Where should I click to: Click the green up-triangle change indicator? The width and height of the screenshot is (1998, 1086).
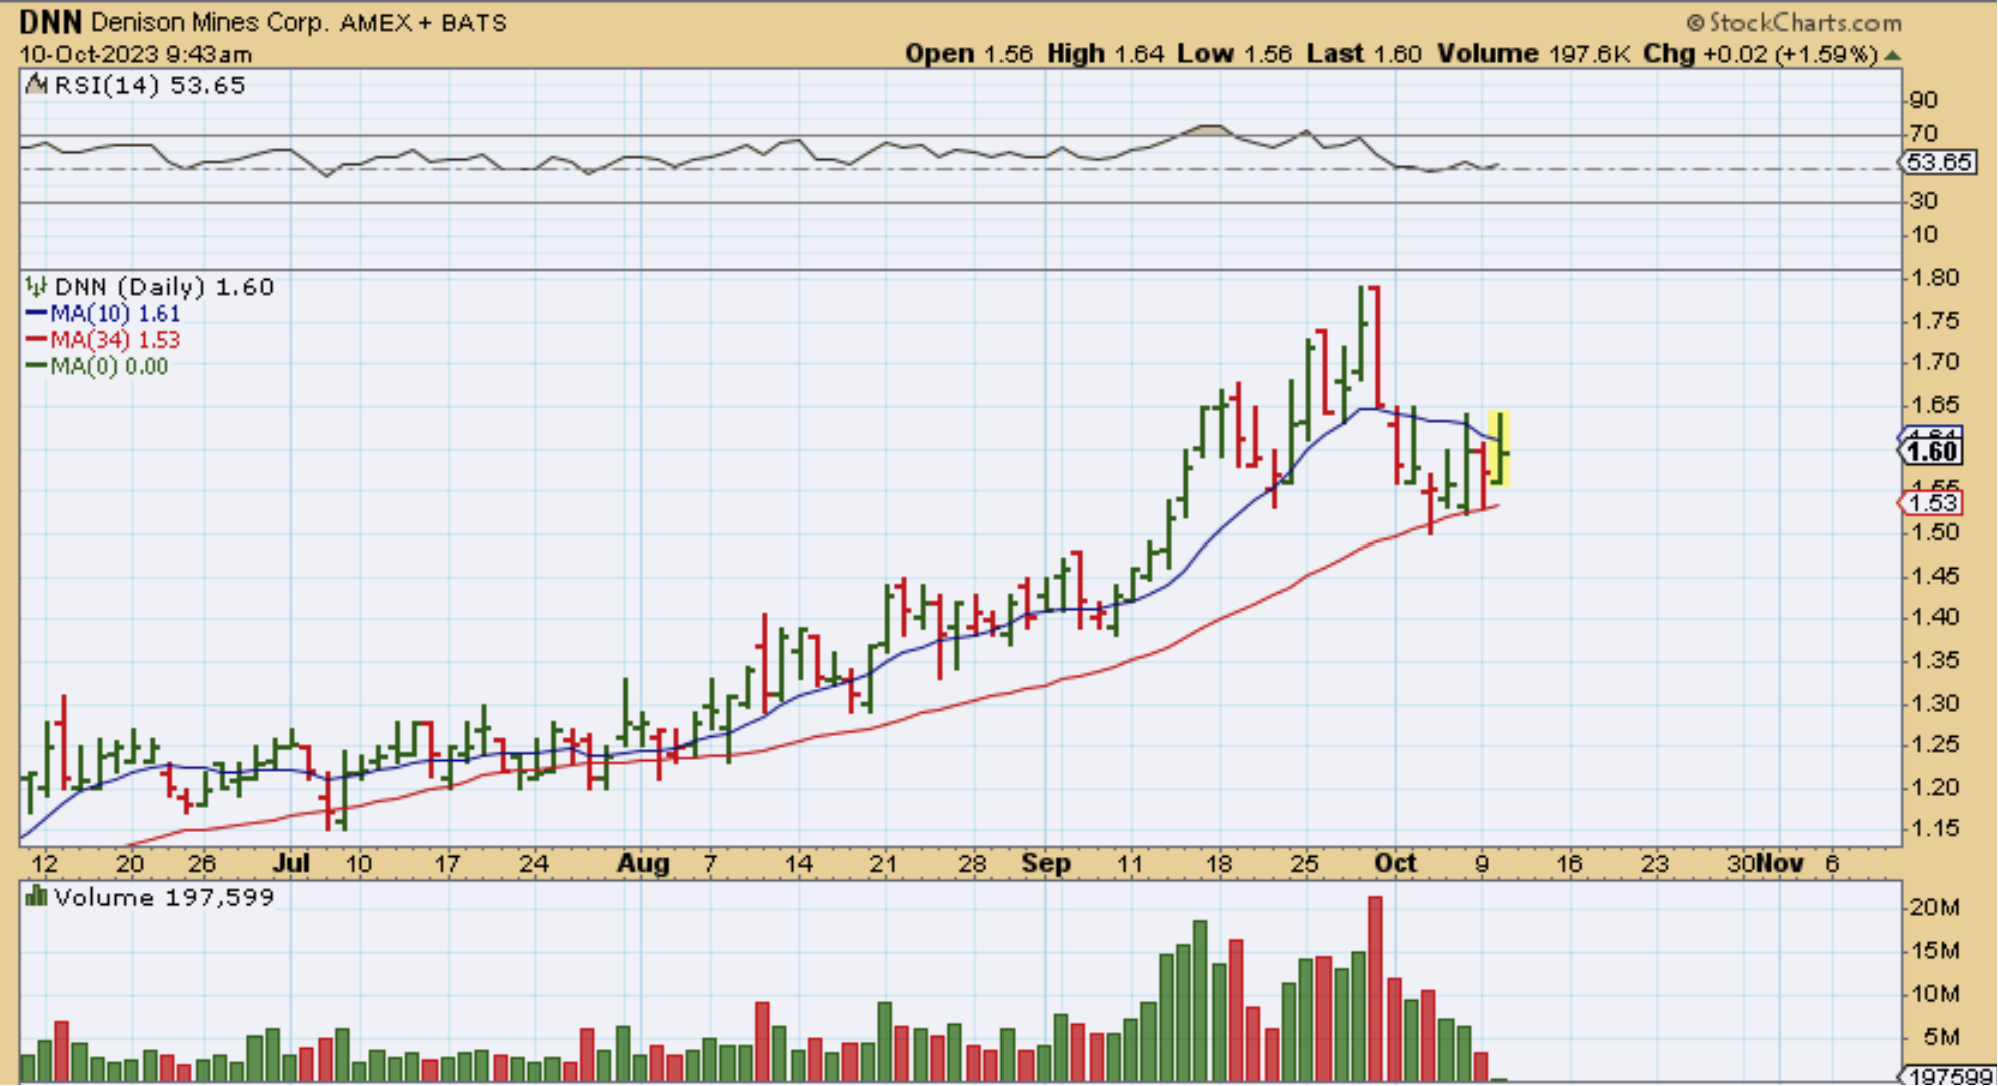pos(1892,55)
